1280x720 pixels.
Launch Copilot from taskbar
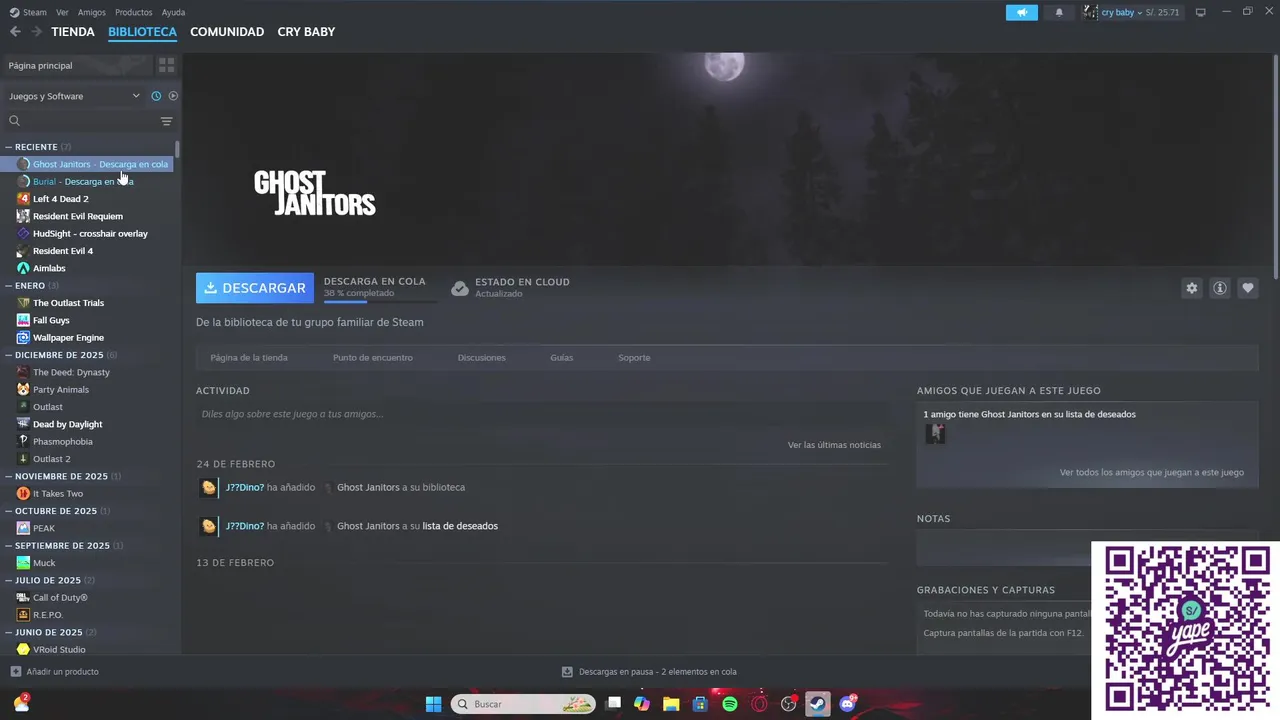point(642,704)
